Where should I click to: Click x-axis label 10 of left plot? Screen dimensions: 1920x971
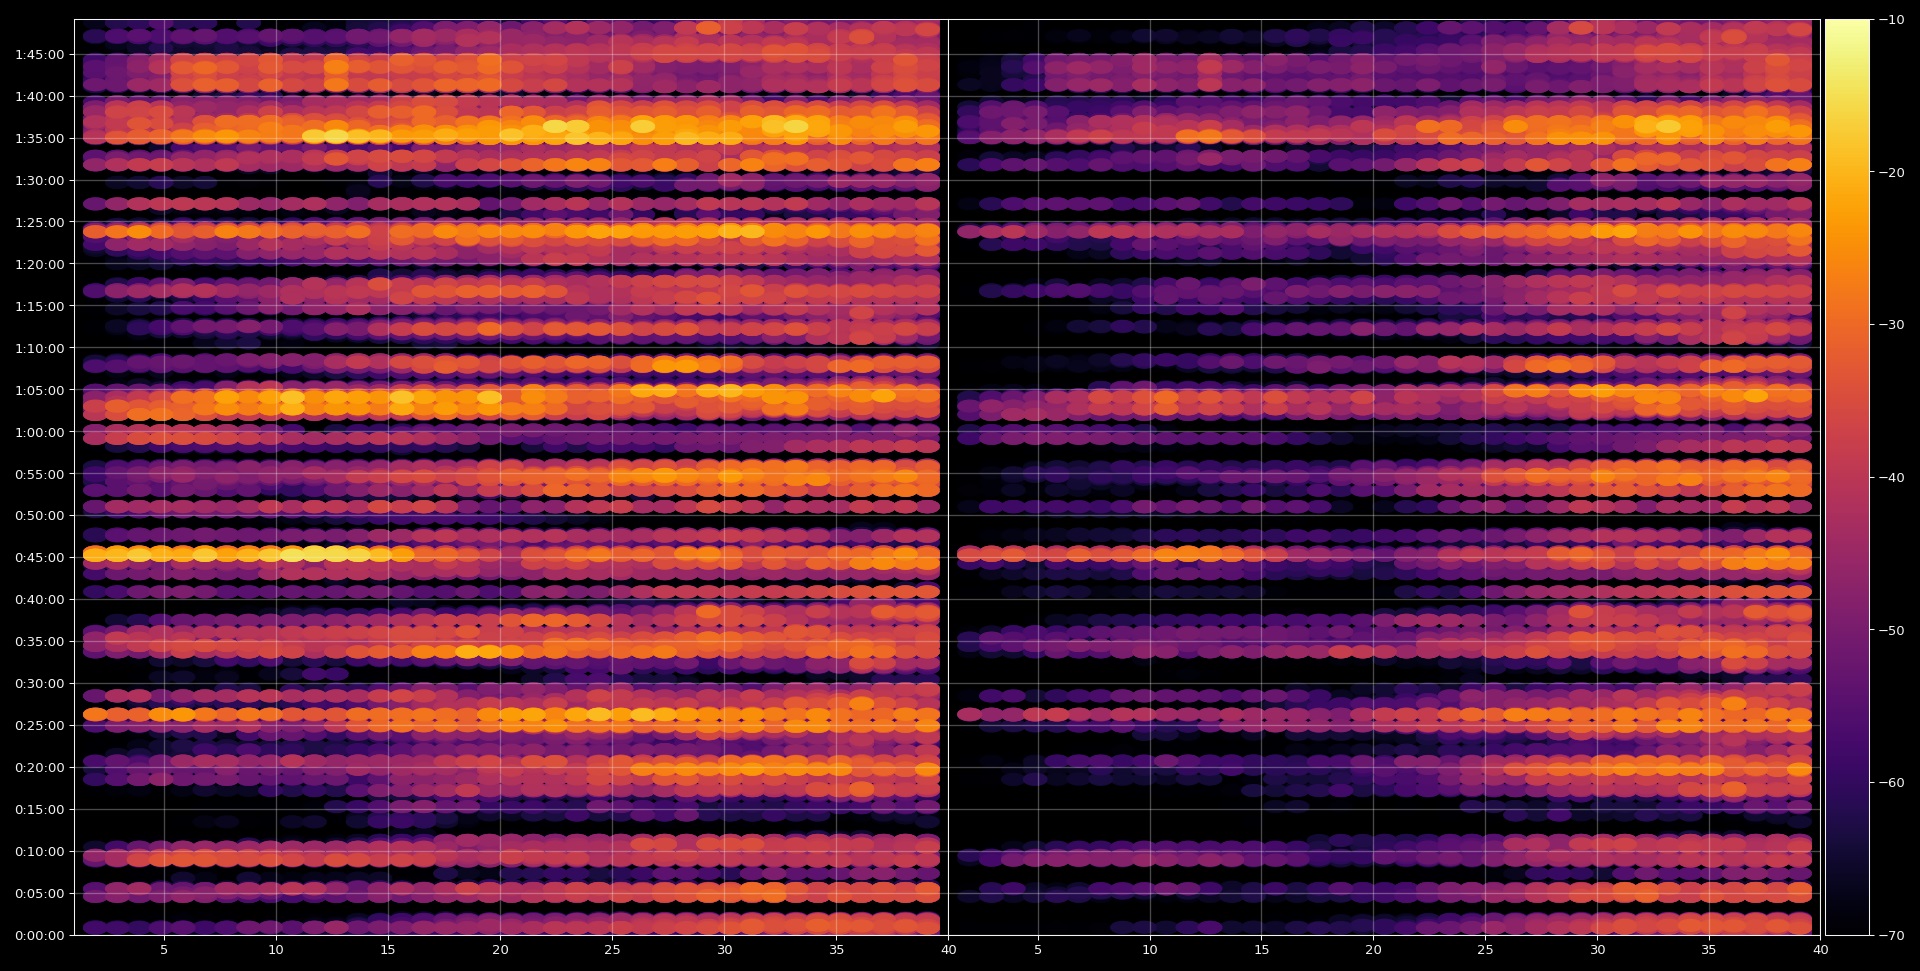(276, 950)
